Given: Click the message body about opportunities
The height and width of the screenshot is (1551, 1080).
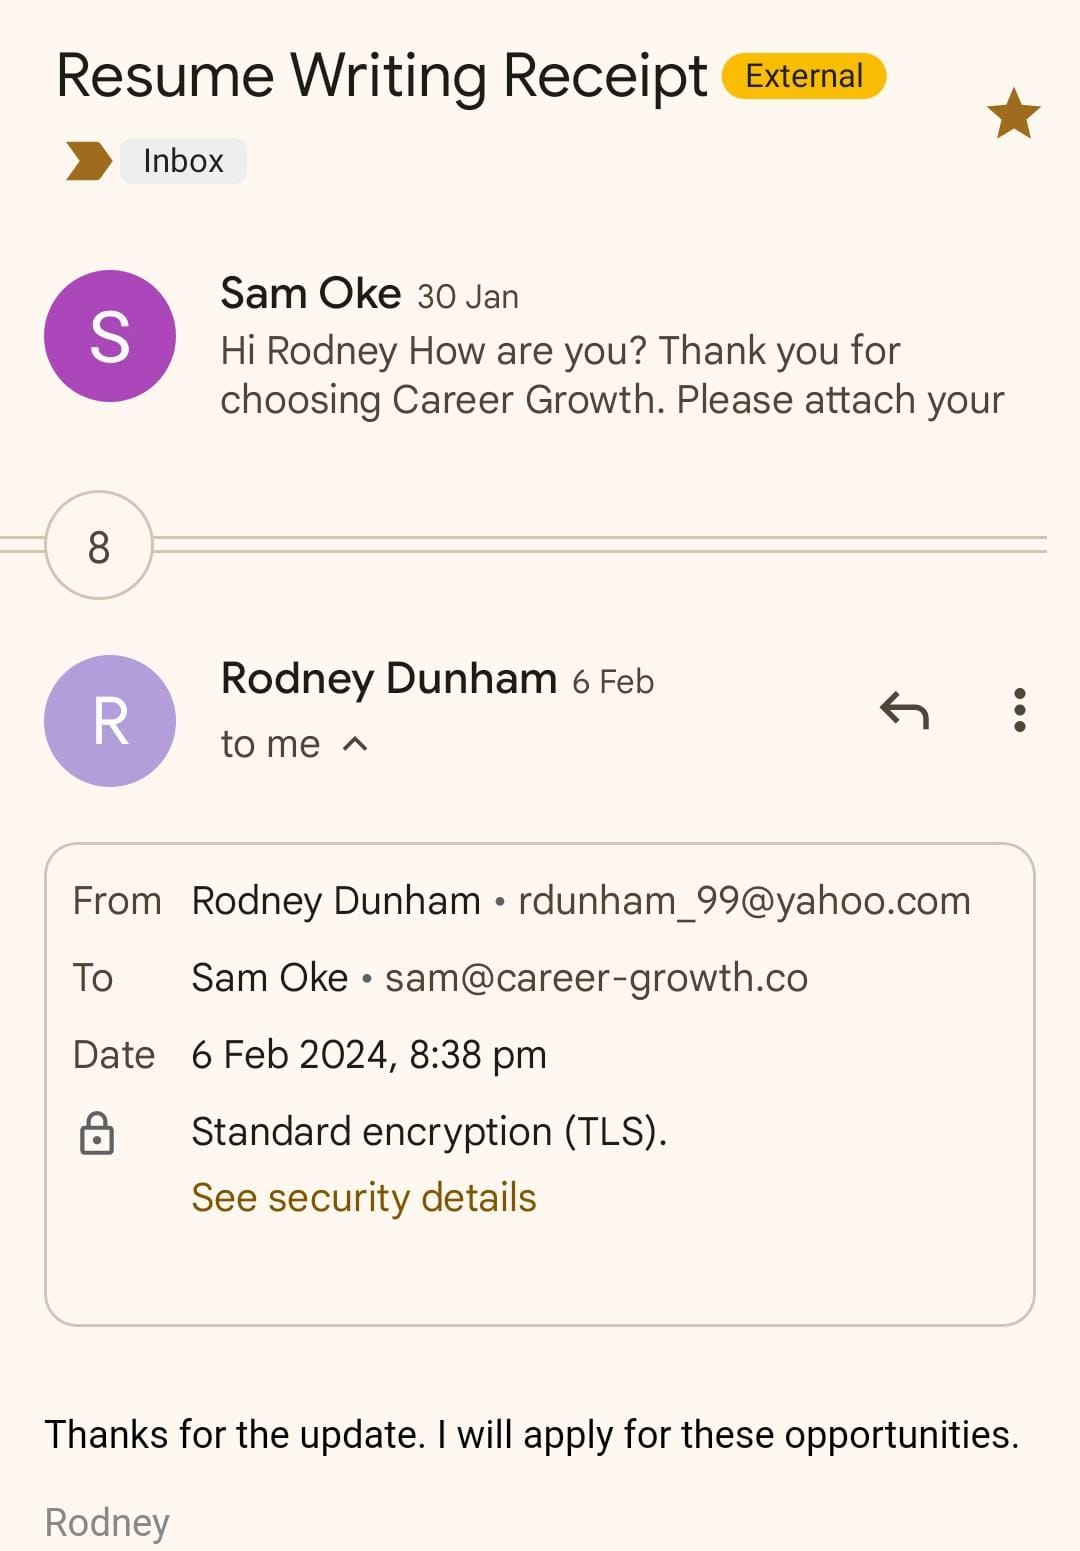Looking at the screenshot, I should click(531, 1435).
